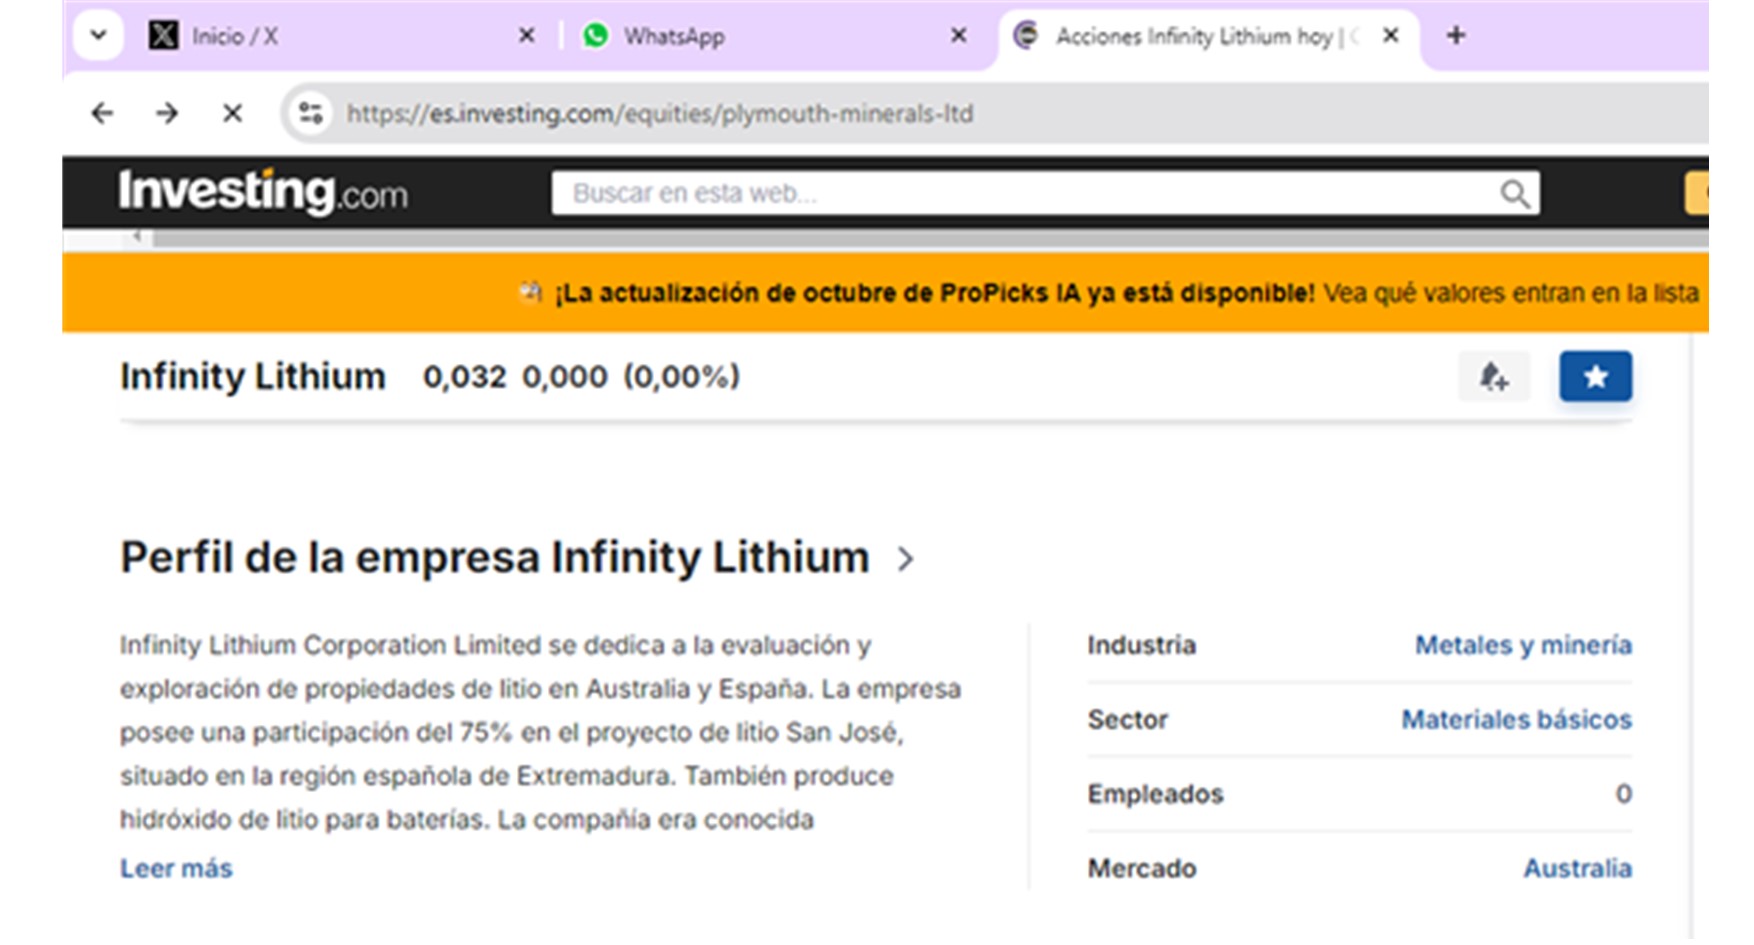Open the Metales y minería link

tap(1522, 645)
